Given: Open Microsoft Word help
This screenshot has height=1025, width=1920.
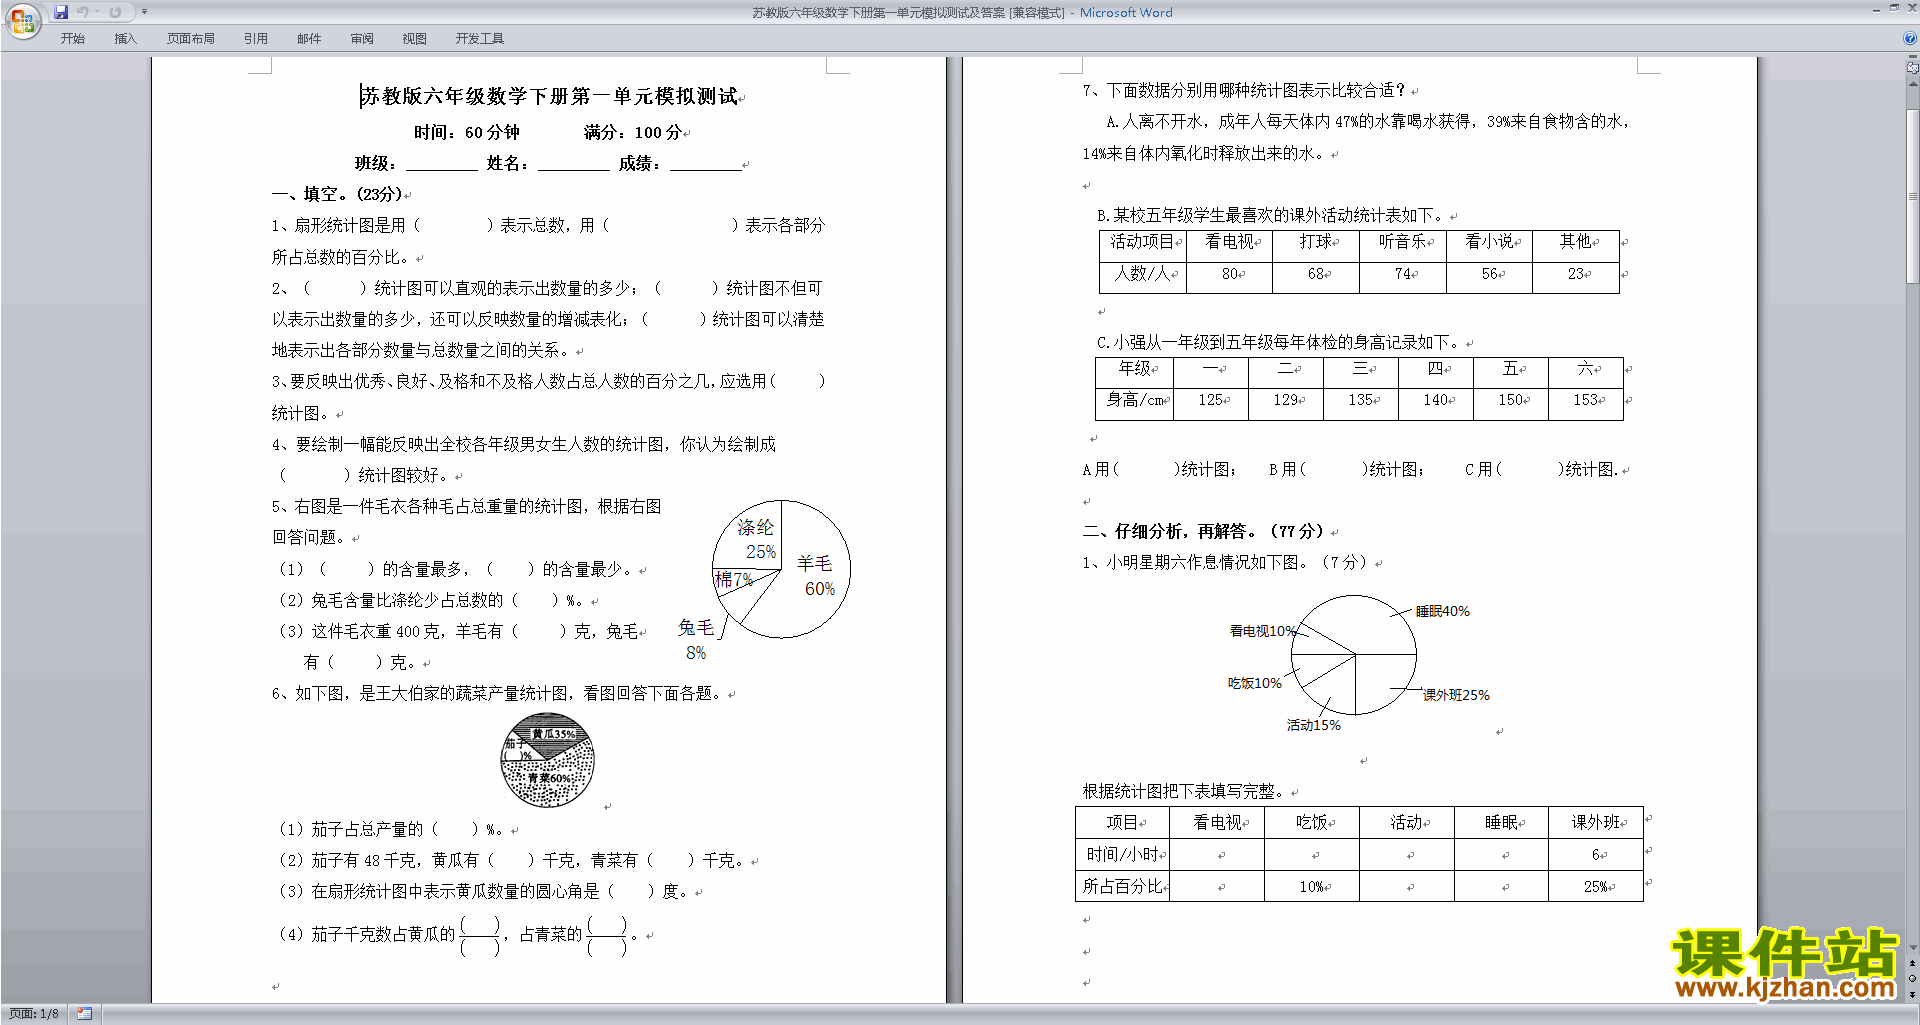Looking at the screenshot, I should 1910,39.
